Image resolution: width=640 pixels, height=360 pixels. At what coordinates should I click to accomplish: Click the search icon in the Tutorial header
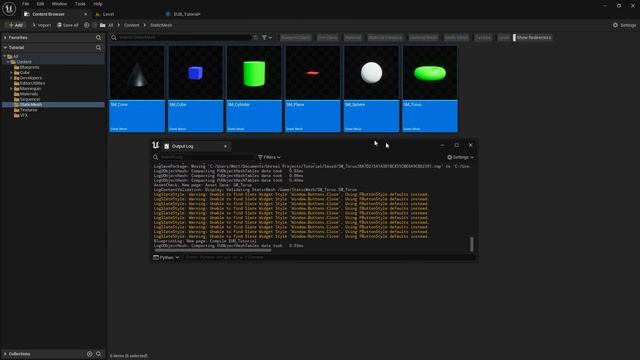point(98,48)
